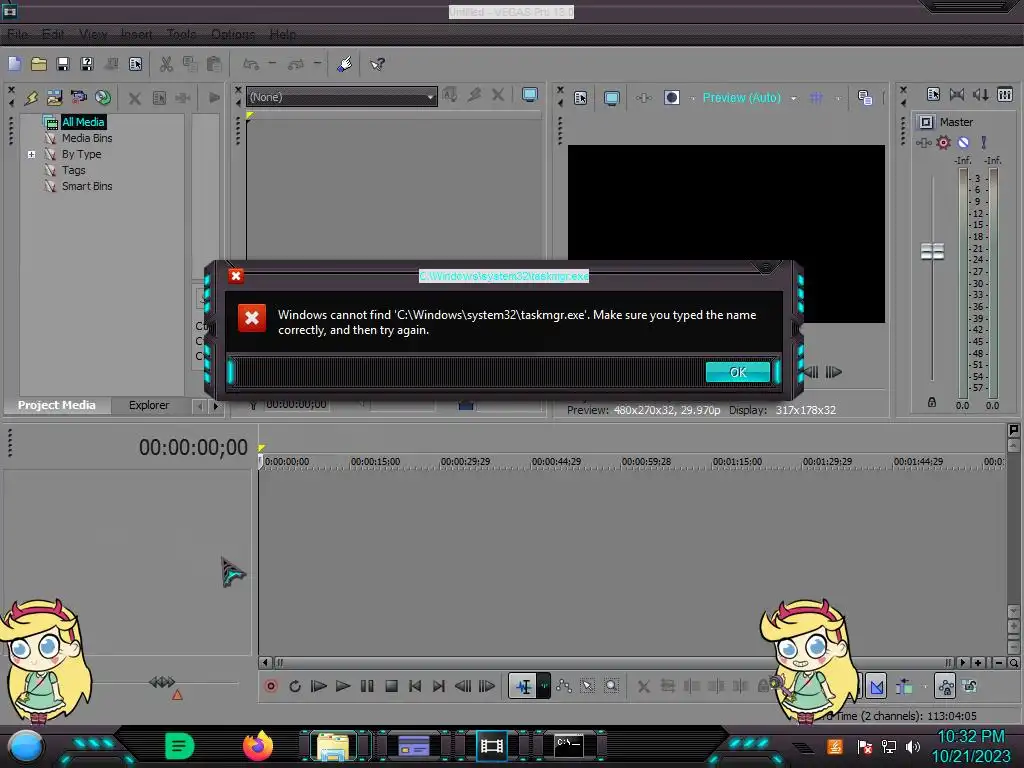Lock the Master fader channels
This screenshot has height=768, width=1024.
click(932, 402)
